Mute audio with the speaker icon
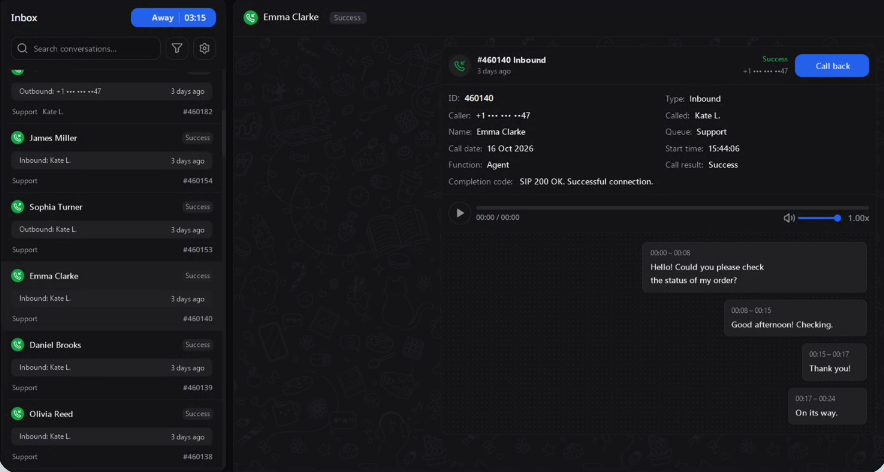 pyautogui.click(x=789, y=218)
